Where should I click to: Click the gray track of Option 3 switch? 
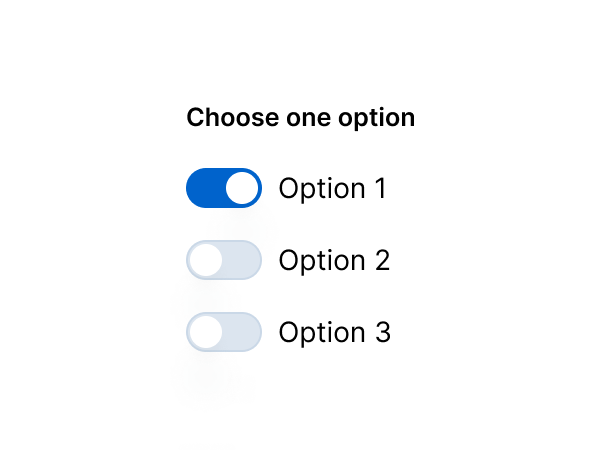pos(243,332)
